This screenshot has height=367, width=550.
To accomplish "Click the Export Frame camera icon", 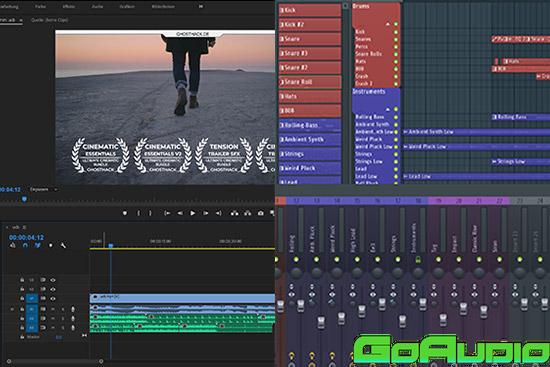I will pos(261,213).
